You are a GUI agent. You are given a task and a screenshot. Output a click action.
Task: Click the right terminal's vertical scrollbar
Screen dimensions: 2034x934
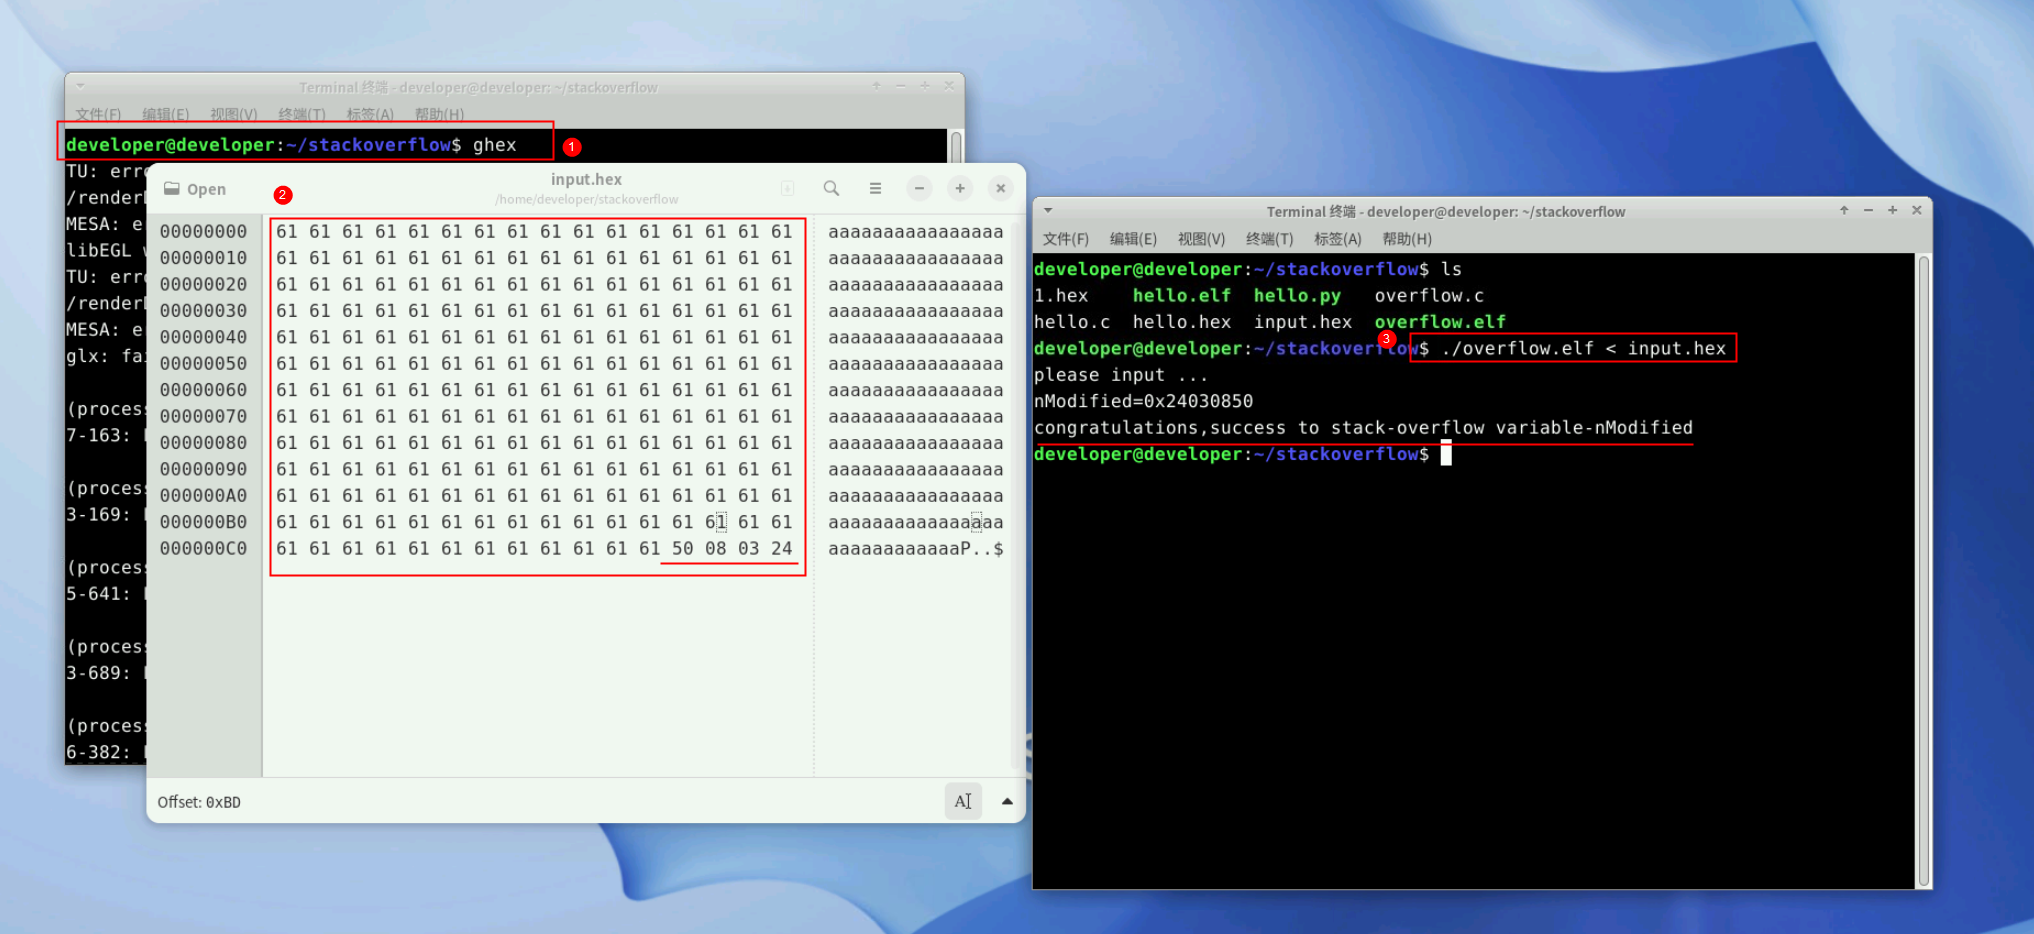(x=1923, y=571)
